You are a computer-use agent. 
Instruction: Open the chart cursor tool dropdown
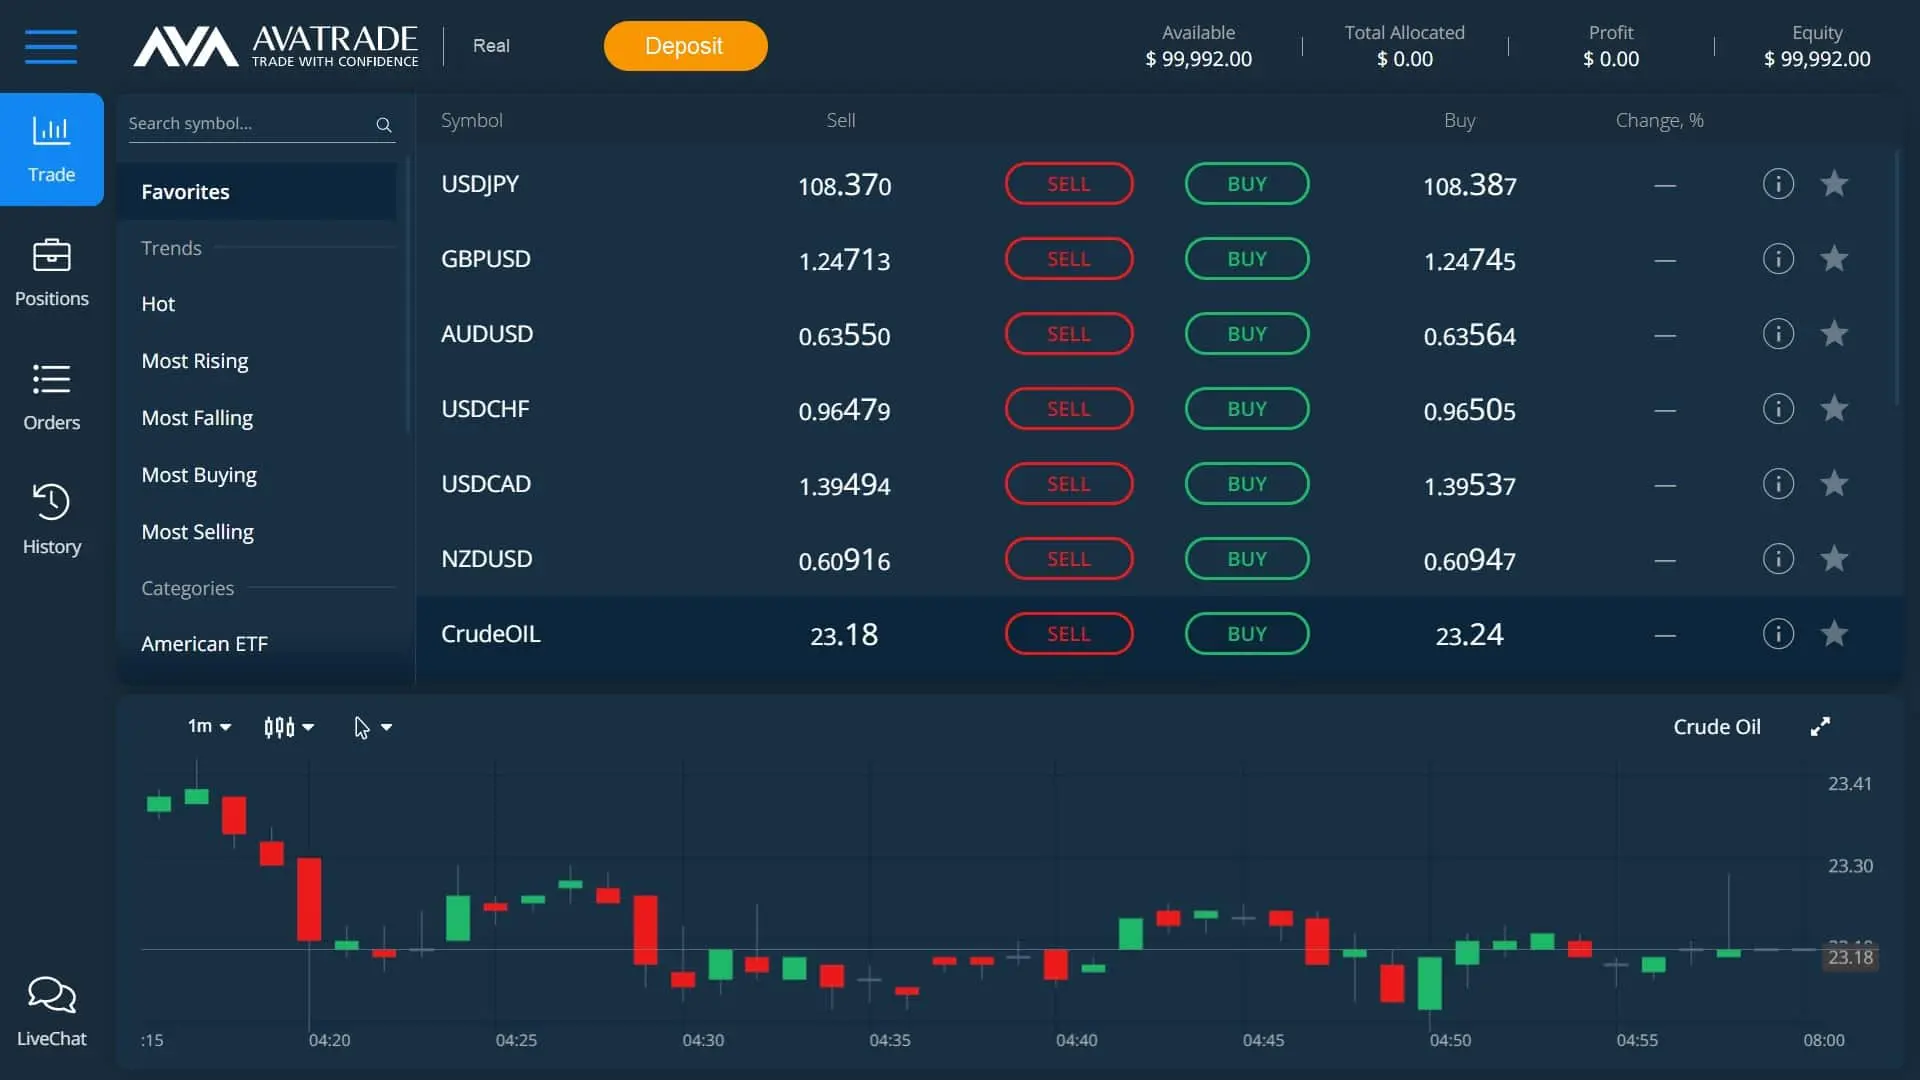click(x=373, y=726)
